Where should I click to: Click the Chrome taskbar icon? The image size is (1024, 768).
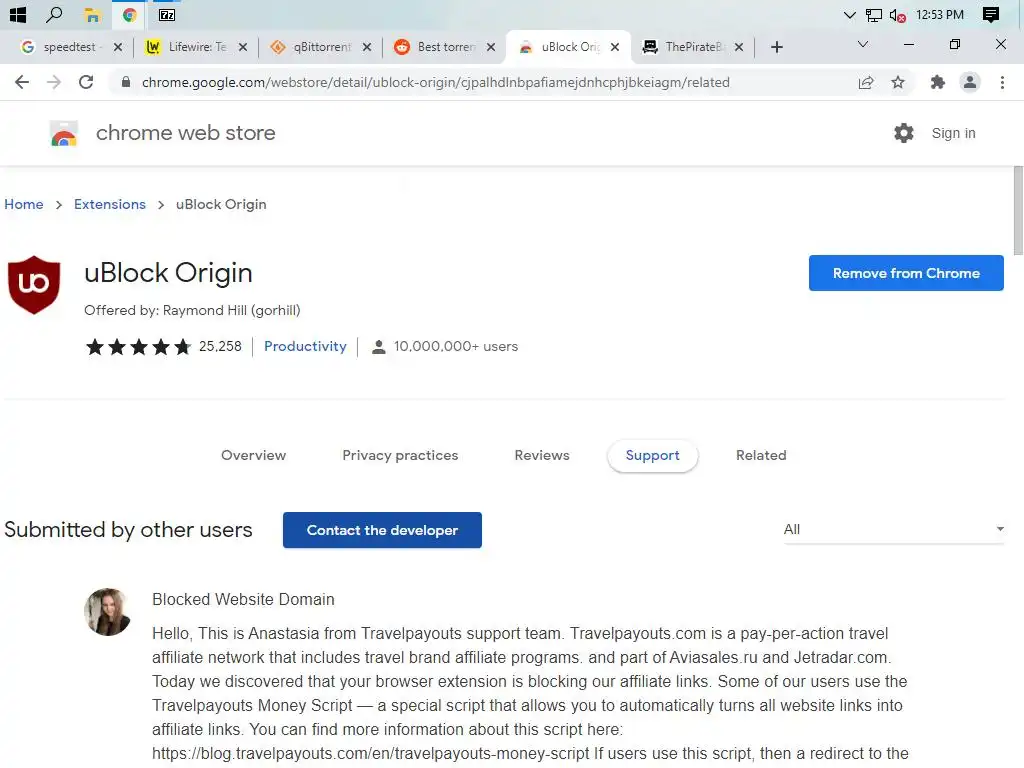tap(129, 15)
